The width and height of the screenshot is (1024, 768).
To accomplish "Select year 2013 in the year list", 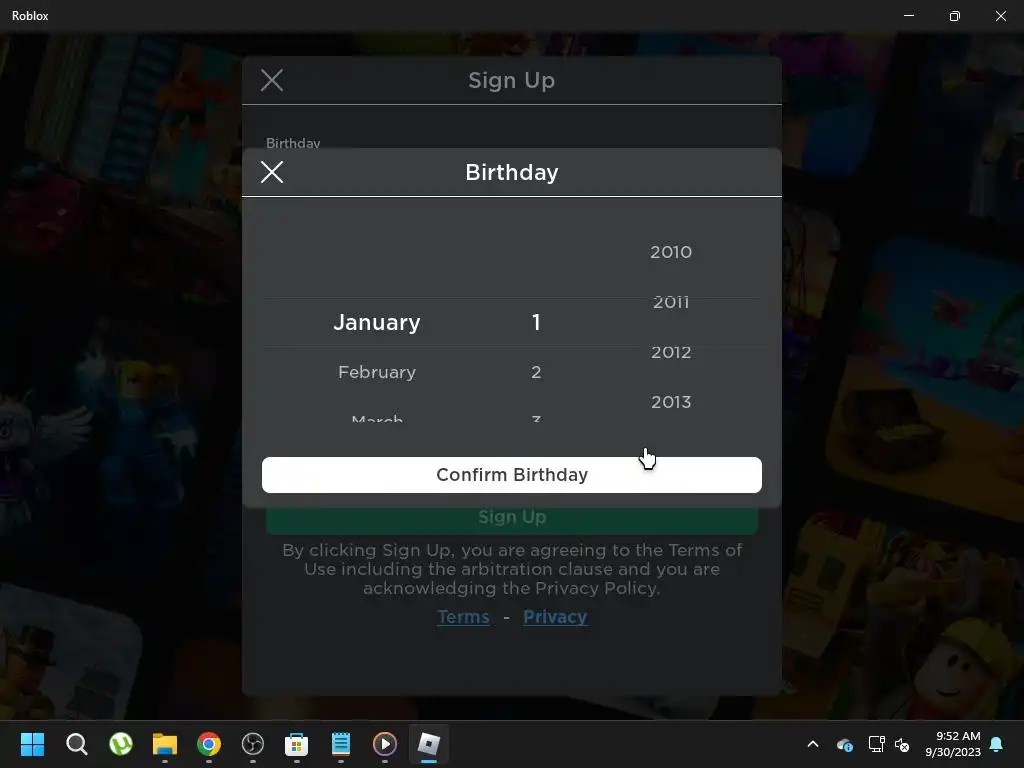I will tap(671, 402).
